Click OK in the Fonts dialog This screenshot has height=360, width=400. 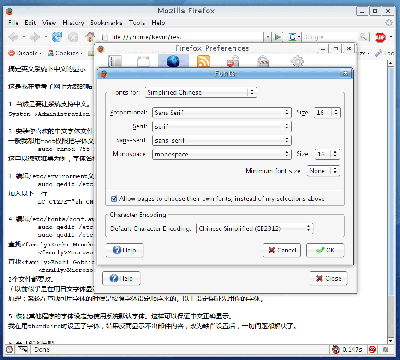click(x=325, y=250)
